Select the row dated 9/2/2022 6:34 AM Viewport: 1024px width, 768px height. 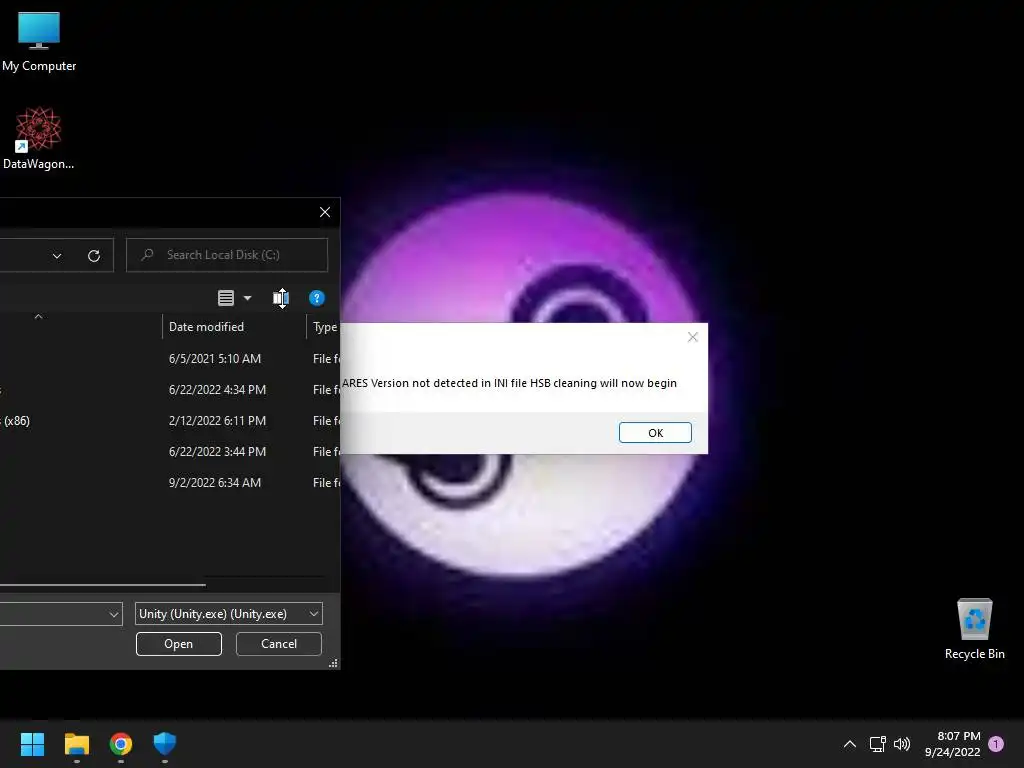pyautogui.click(x=170, y=483)
